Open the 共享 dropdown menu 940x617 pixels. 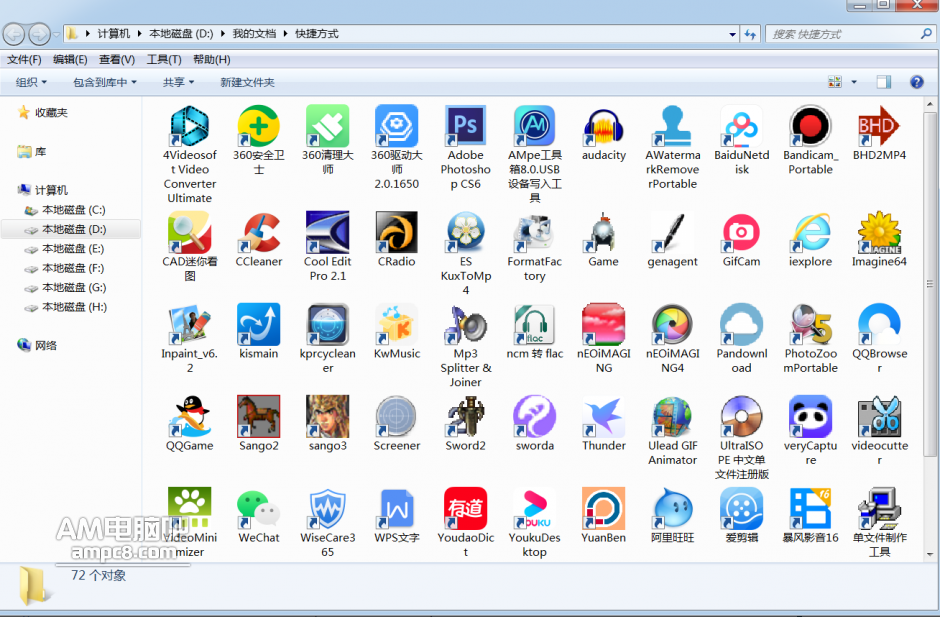(x=179, y=82)
